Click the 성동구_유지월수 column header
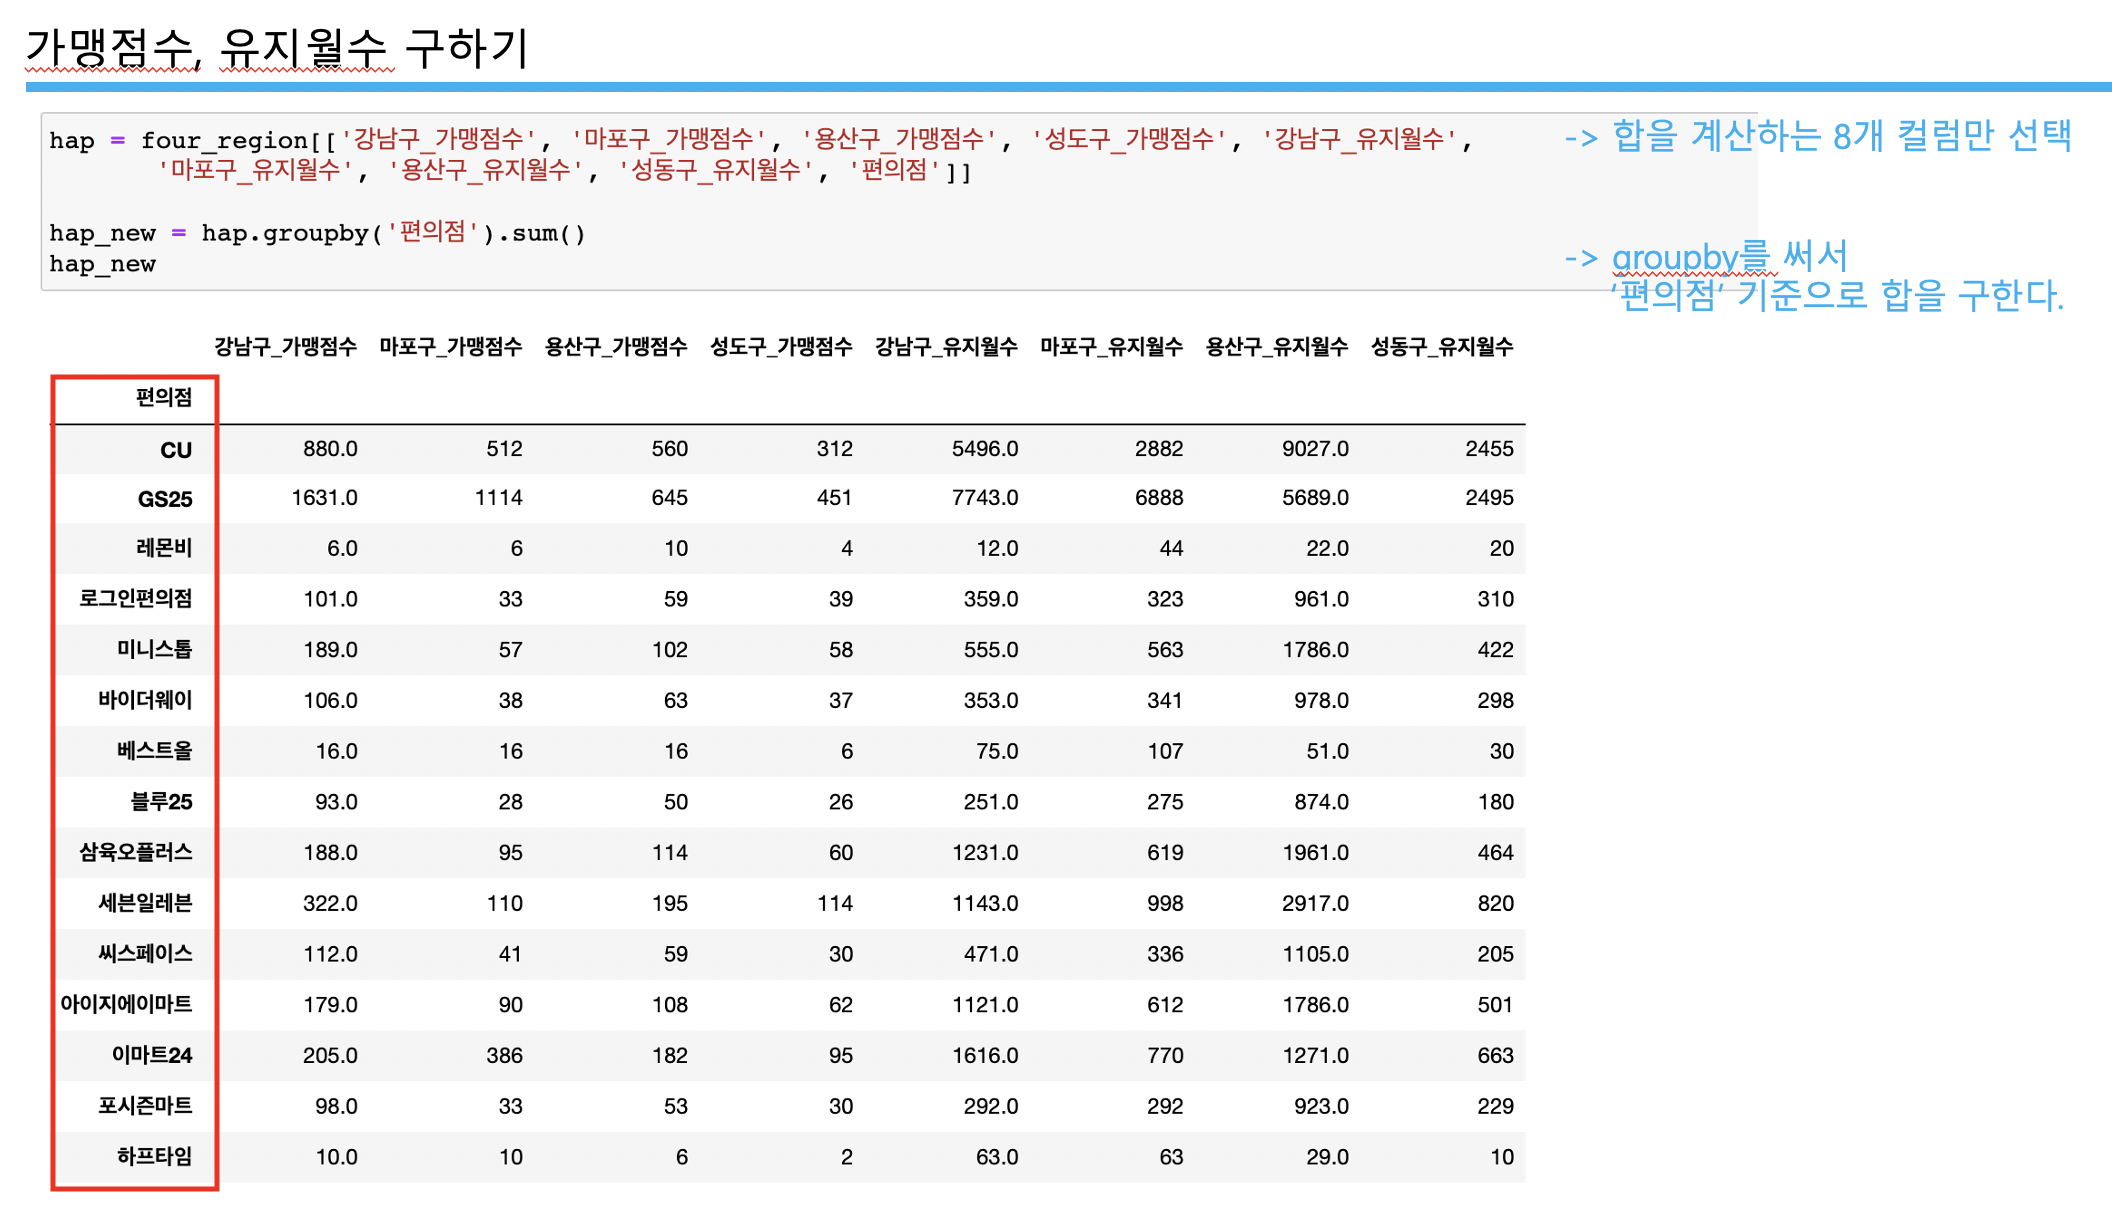 pyautogui.click(x=1441, y=347)
